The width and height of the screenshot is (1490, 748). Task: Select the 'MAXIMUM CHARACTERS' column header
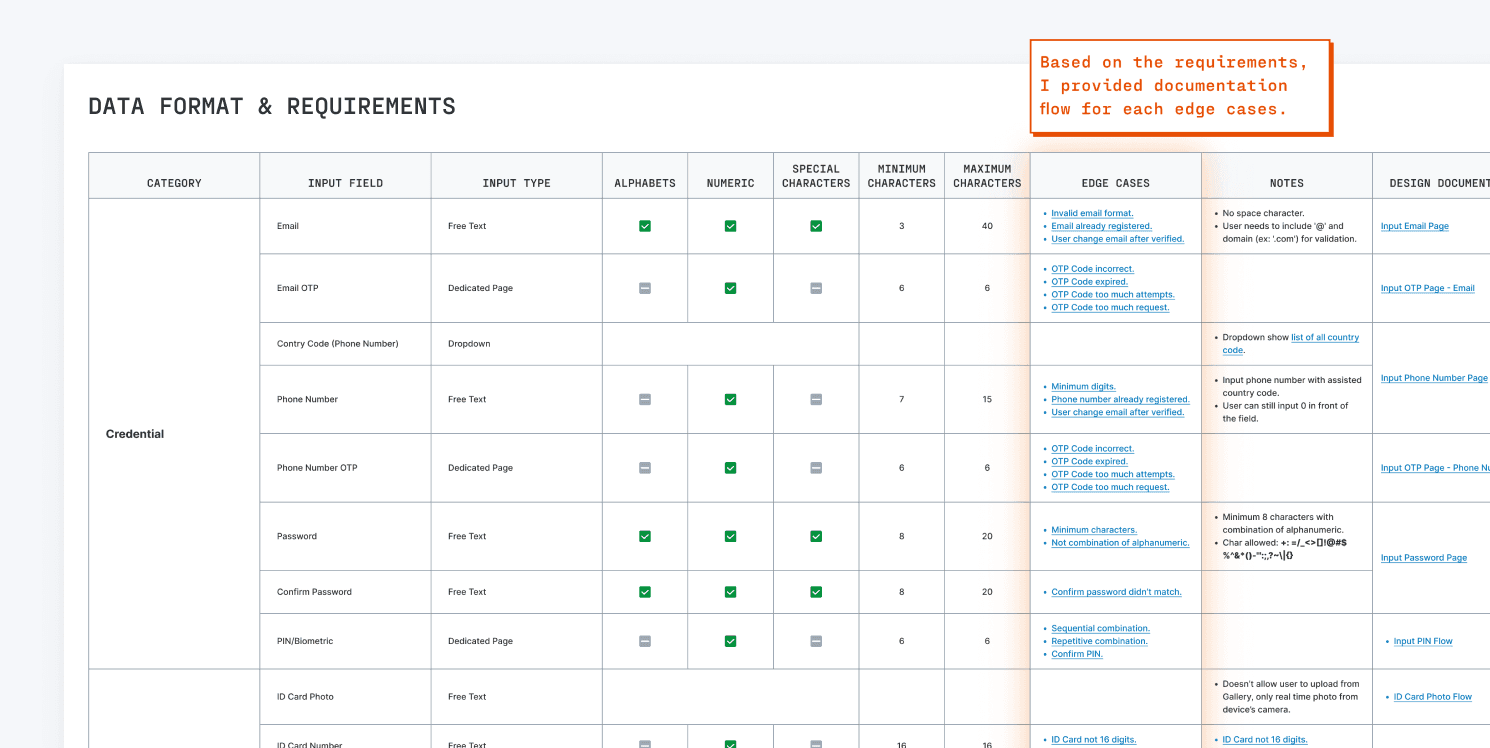coord(987,176)
